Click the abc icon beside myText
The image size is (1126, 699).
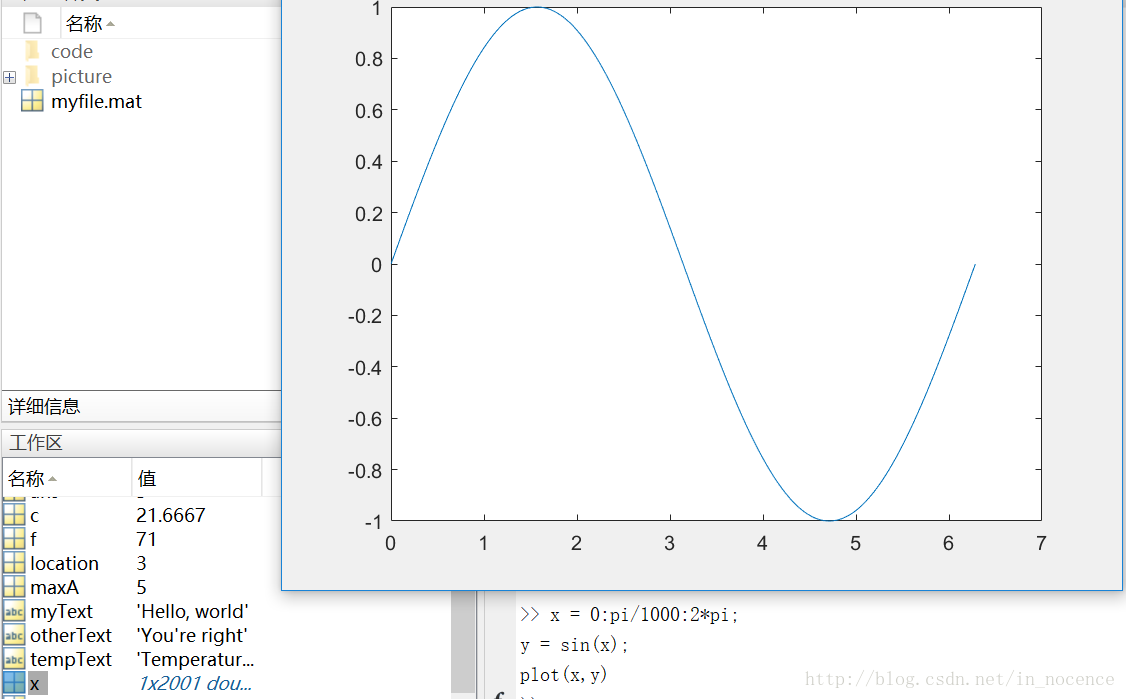click(x=13, y=611)
